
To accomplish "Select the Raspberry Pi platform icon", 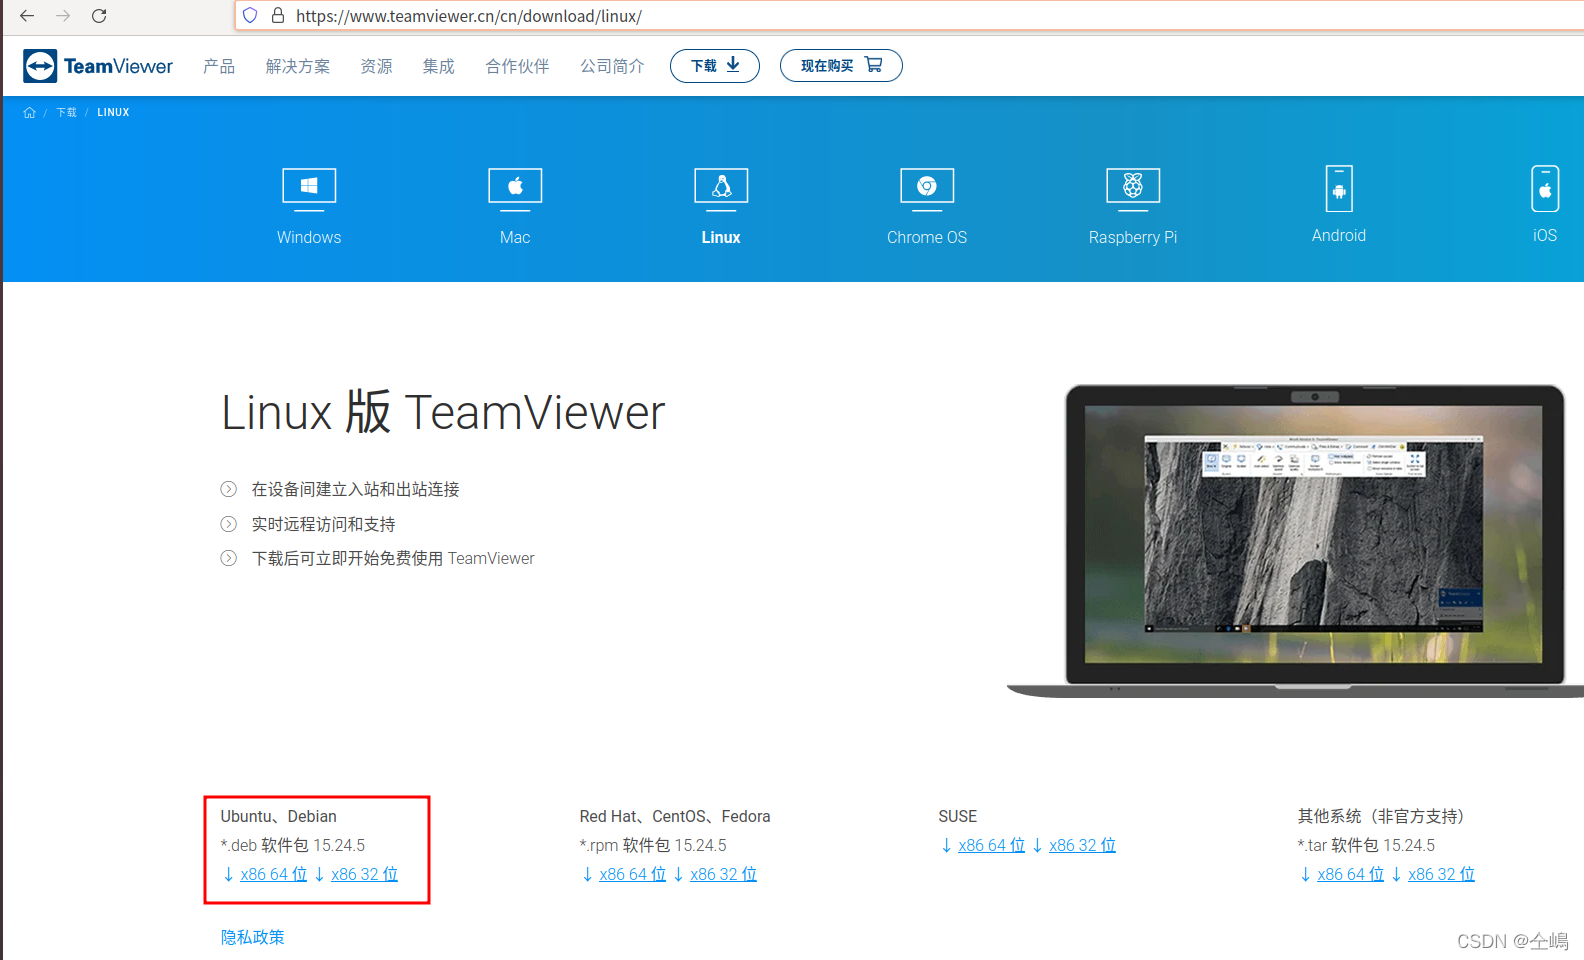I will (x=1133, y=189).
